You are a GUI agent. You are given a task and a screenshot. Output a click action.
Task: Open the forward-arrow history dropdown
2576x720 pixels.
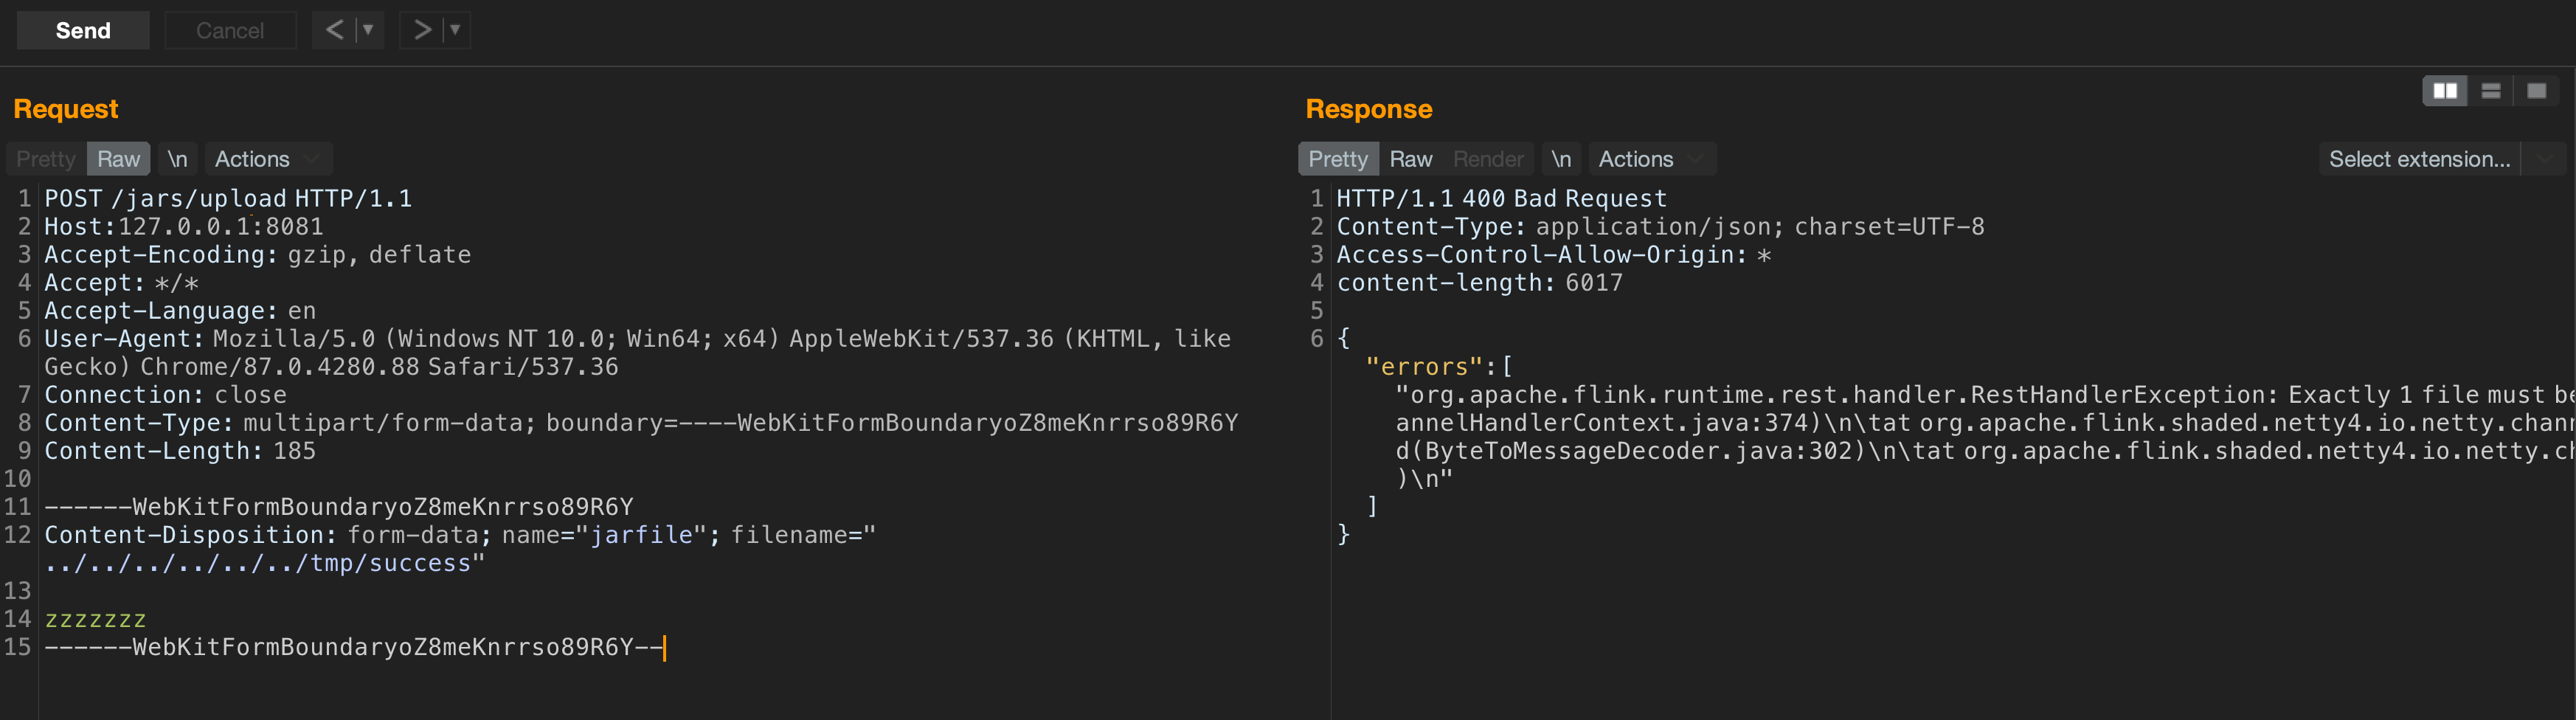(x=455, y=30)
